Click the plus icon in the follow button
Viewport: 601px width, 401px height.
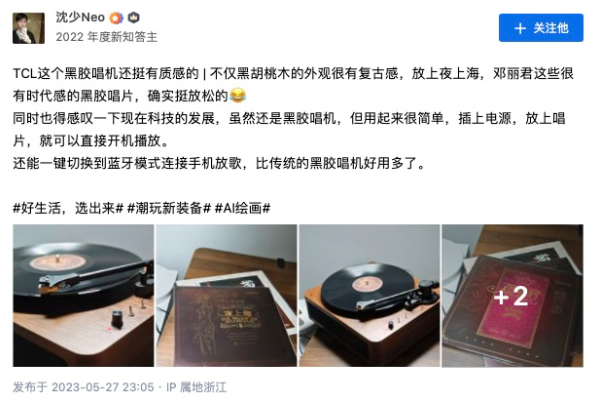520,28
